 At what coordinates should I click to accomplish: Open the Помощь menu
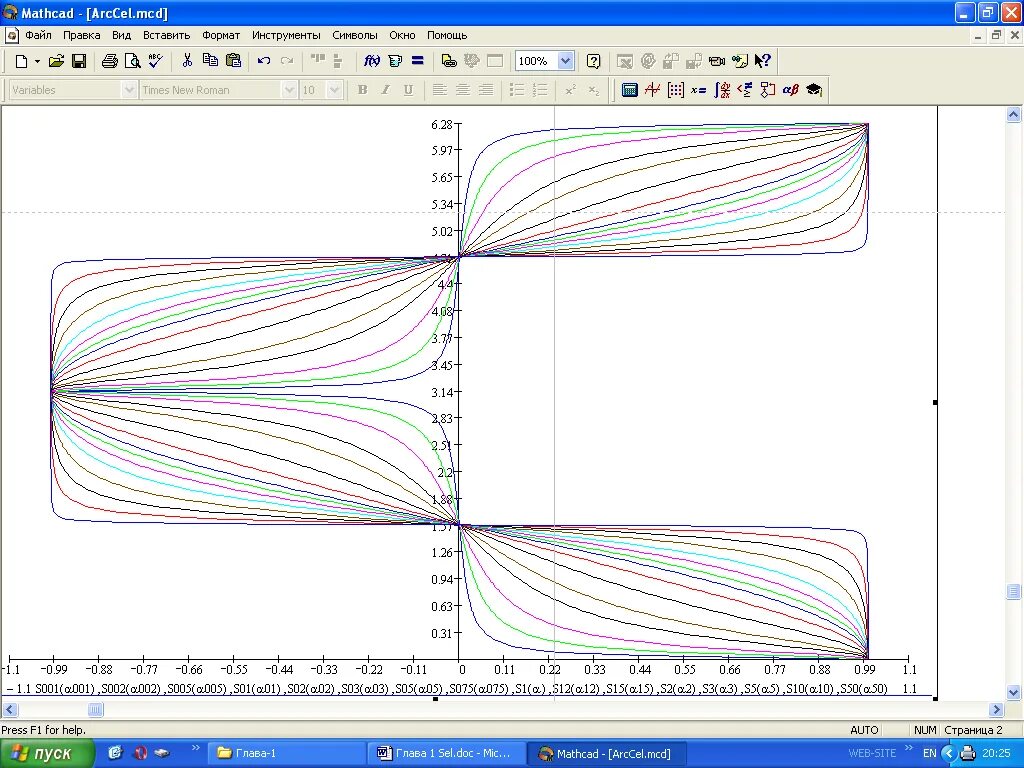[447, 35]
